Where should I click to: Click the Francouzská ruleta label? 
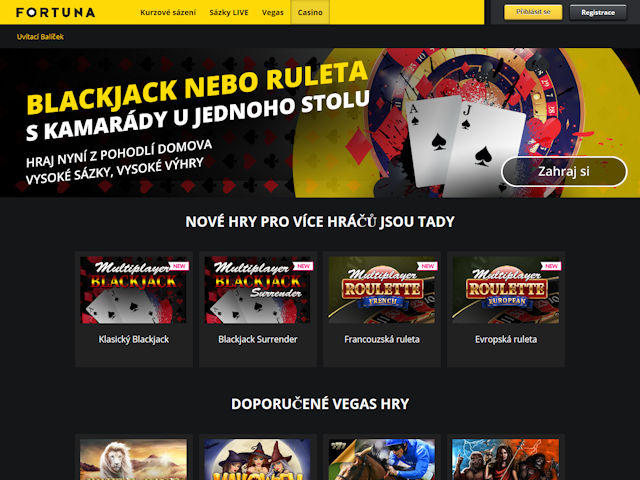[x=382, y=339]
